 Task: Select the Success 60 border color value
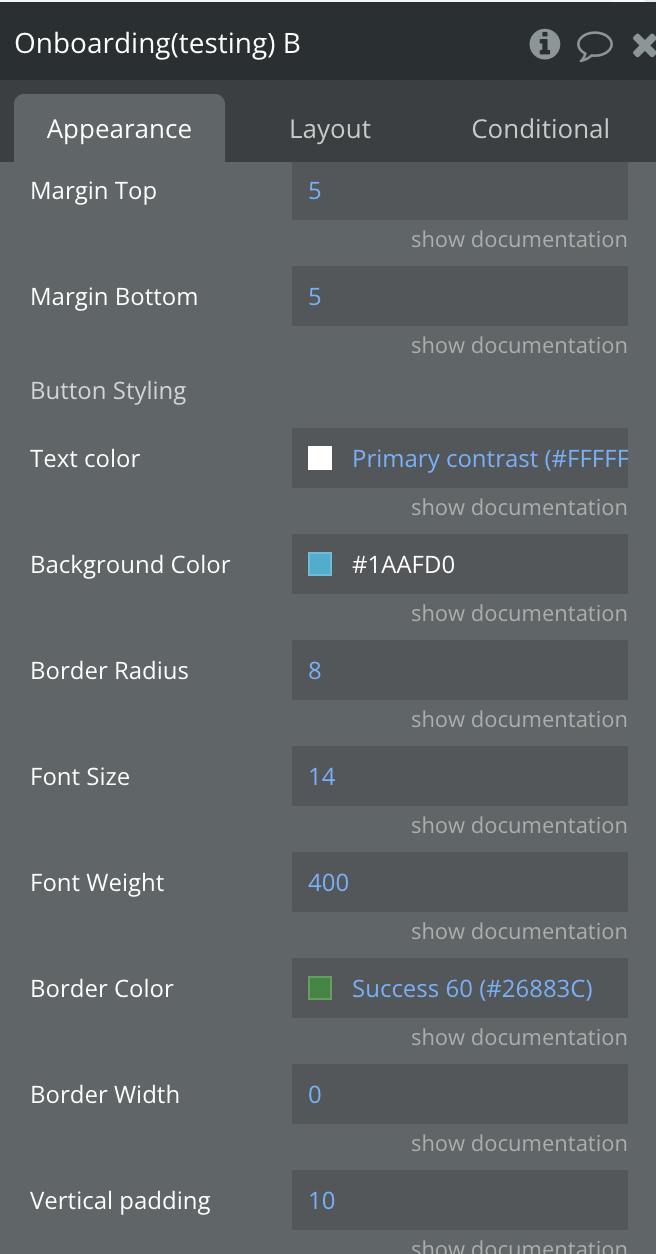pyautogui.click(x=472, y=989)
